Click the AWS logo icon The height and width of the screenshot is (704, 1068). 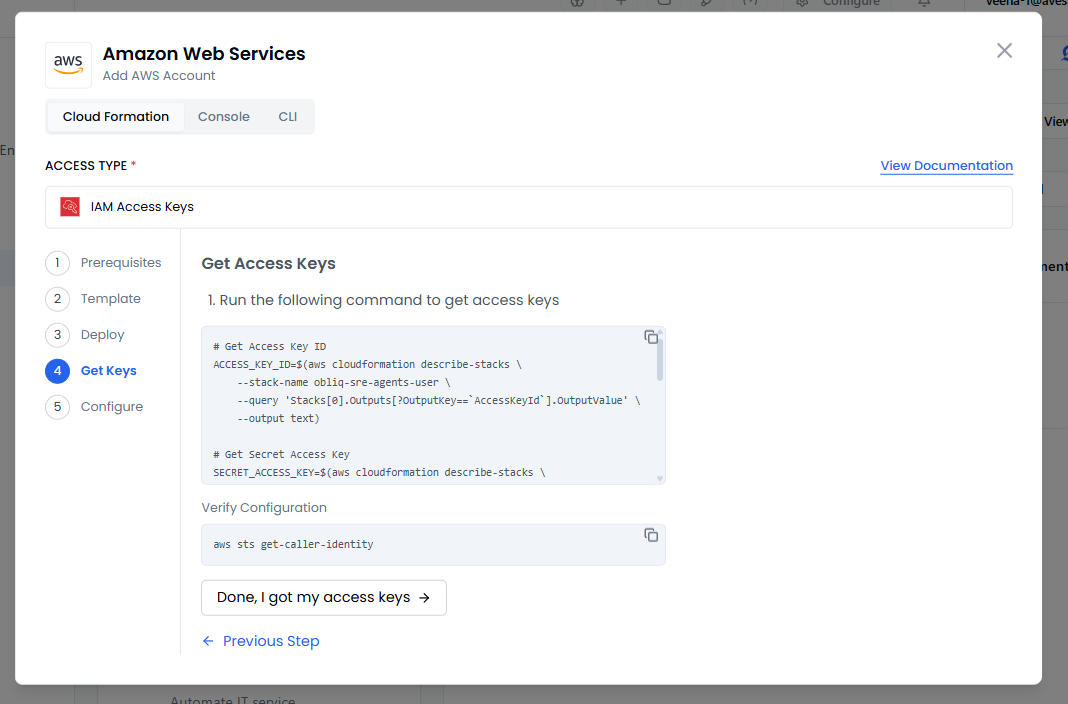pyautogui.click(x=68, y=65)
